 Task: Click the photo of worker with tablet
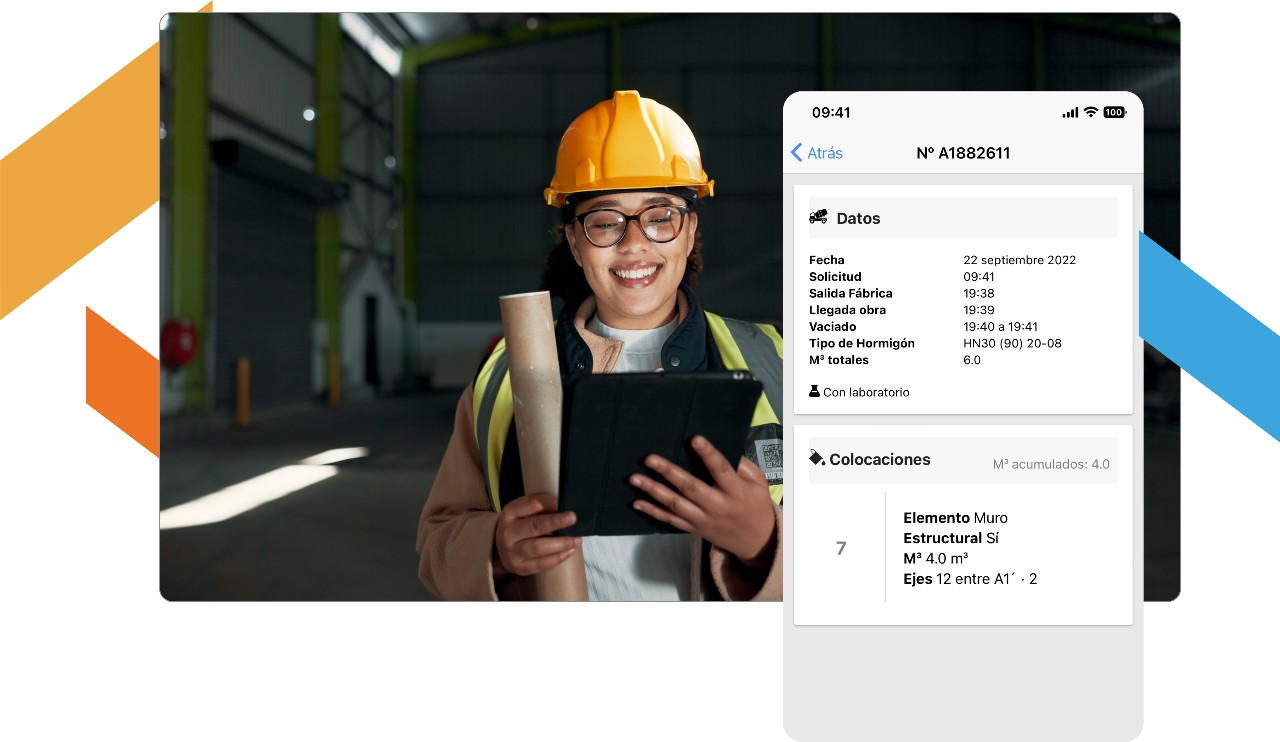pos(470,300)
